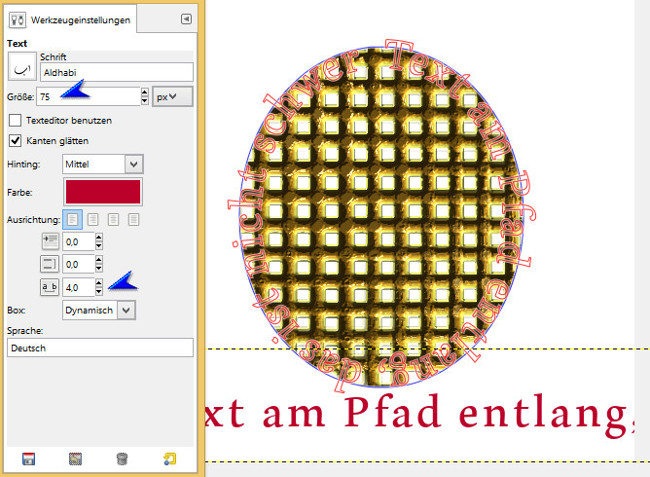Increase font size with up stepper

144,92
